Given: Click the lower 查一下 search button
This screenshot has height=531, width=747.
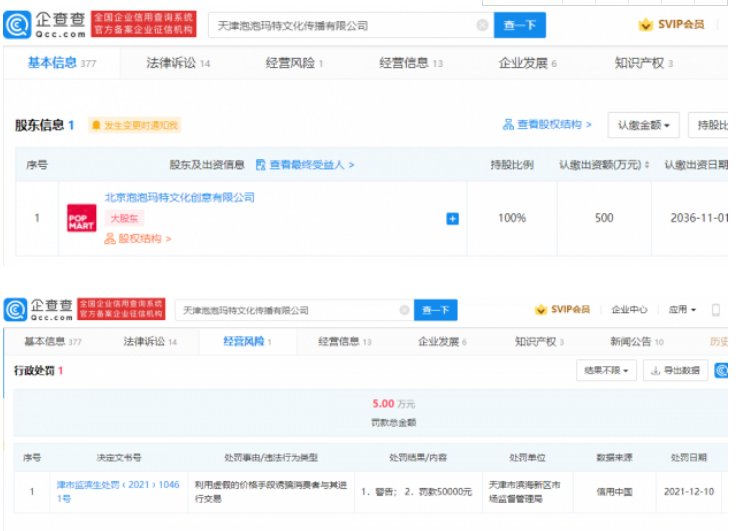Looking at the screenshot, I should pyautogui.click(x=435, y=310).
